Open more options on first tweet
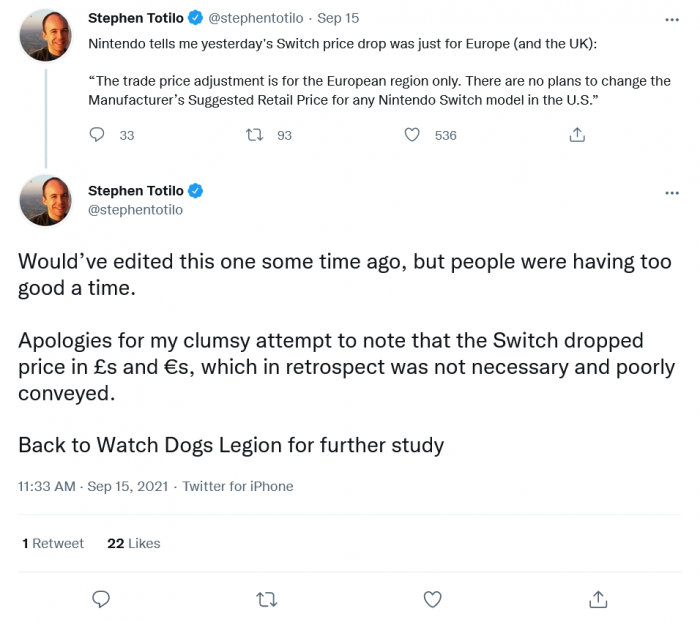700x622 pixels. click(669, 18)
